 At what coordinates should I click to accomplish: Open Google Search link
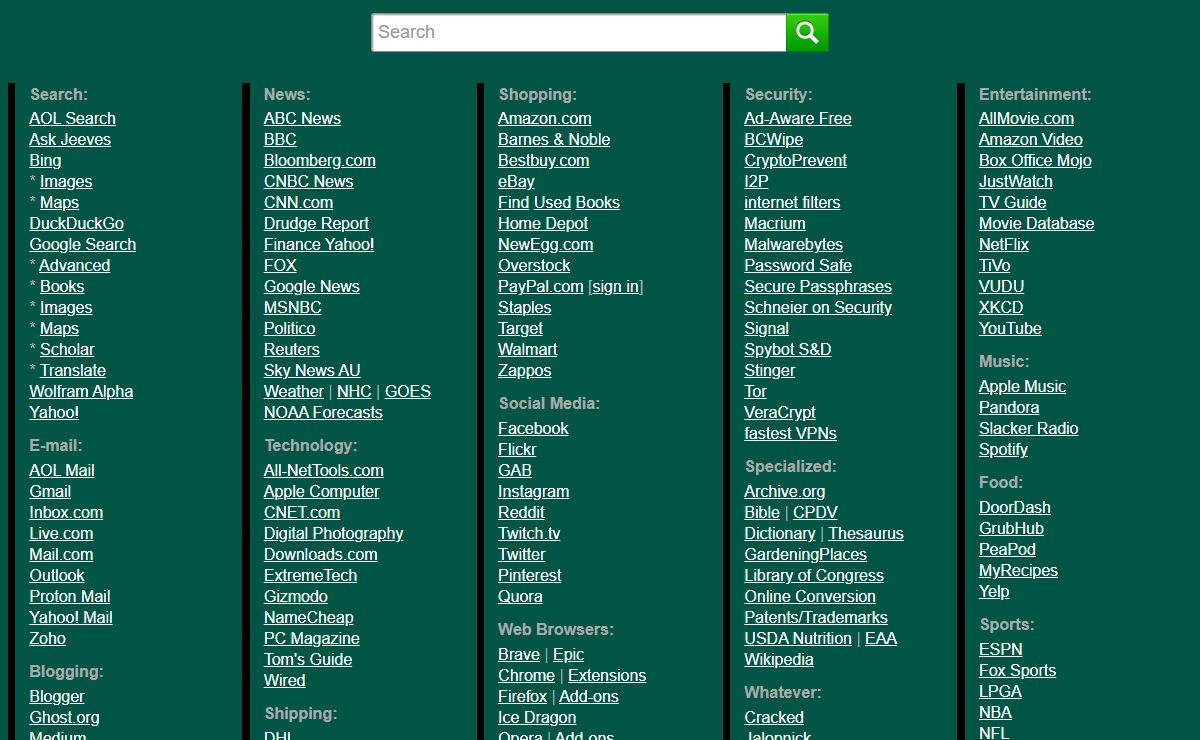click(x=82, y=244)
